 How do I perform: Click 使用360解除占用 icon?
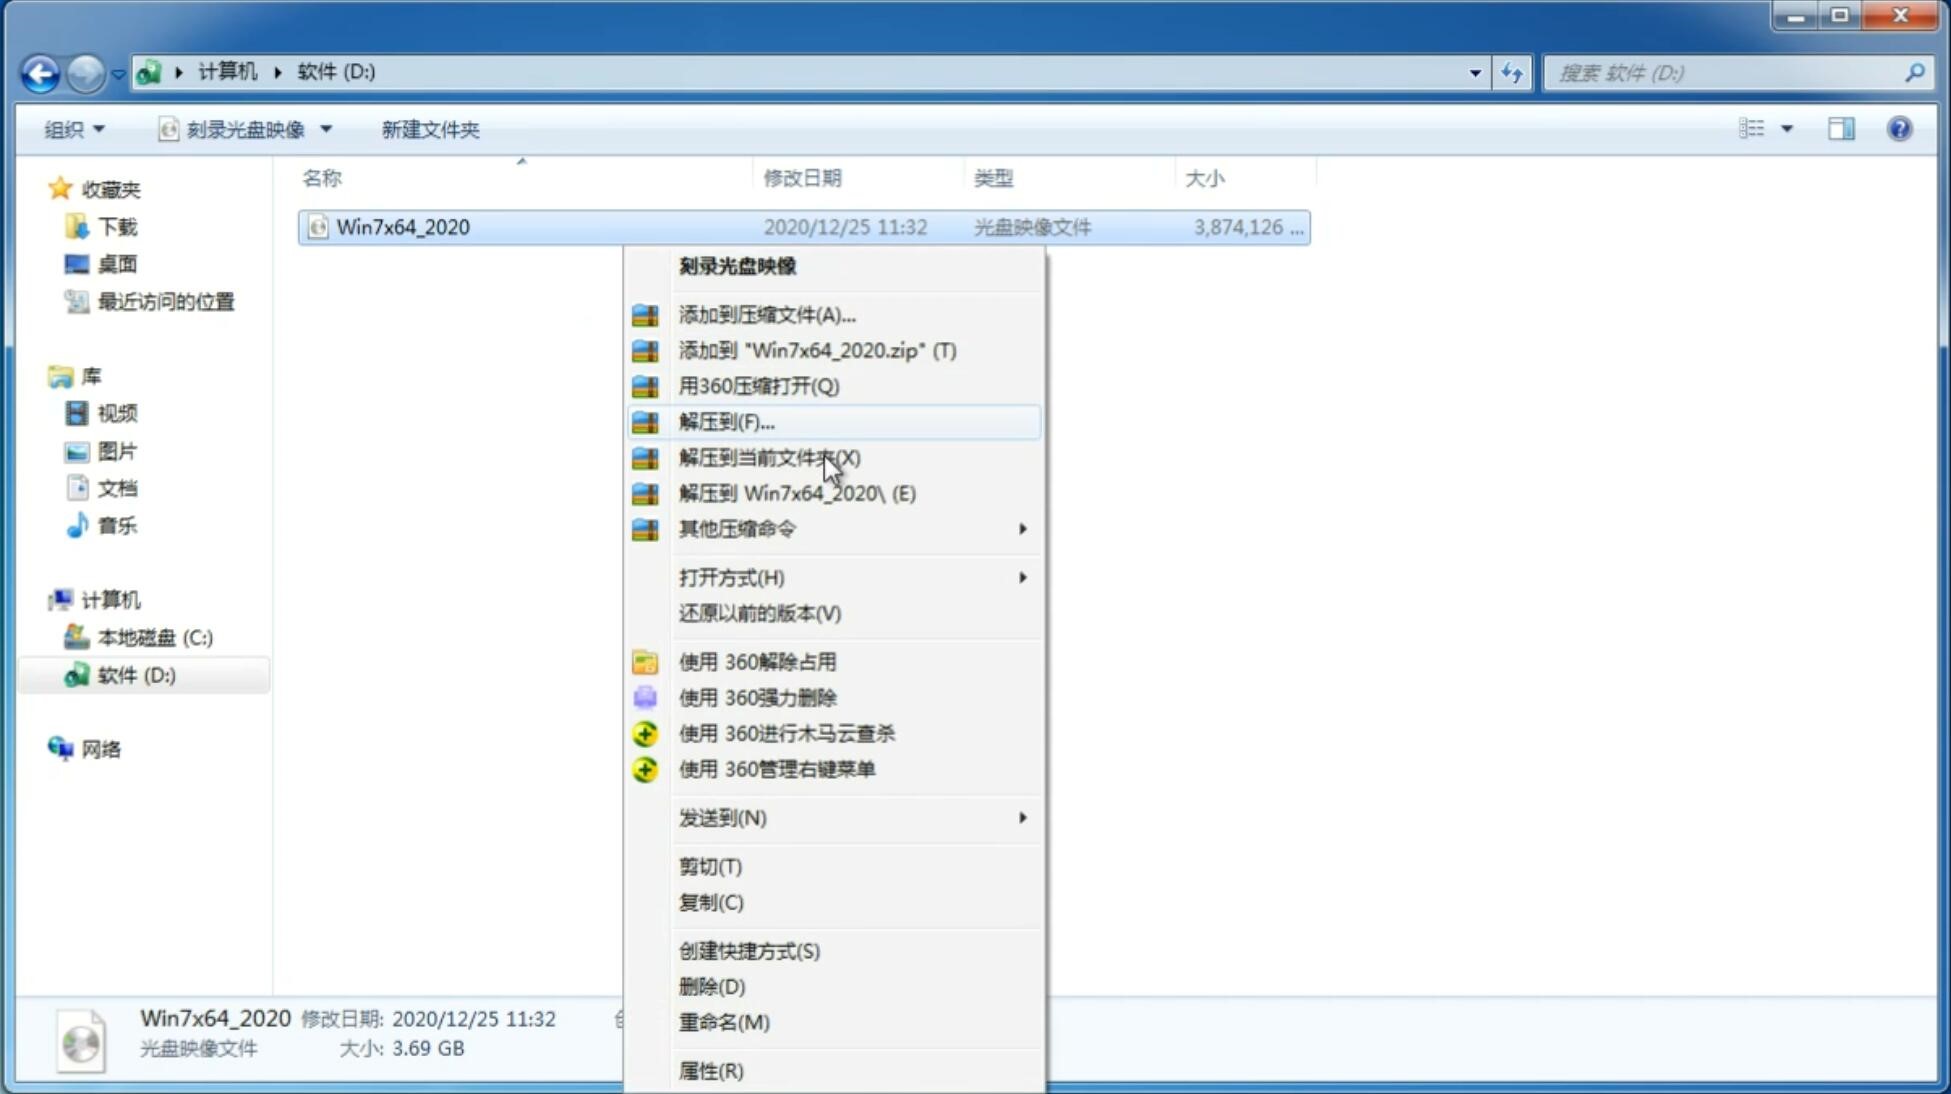click(x=645, y=661)
